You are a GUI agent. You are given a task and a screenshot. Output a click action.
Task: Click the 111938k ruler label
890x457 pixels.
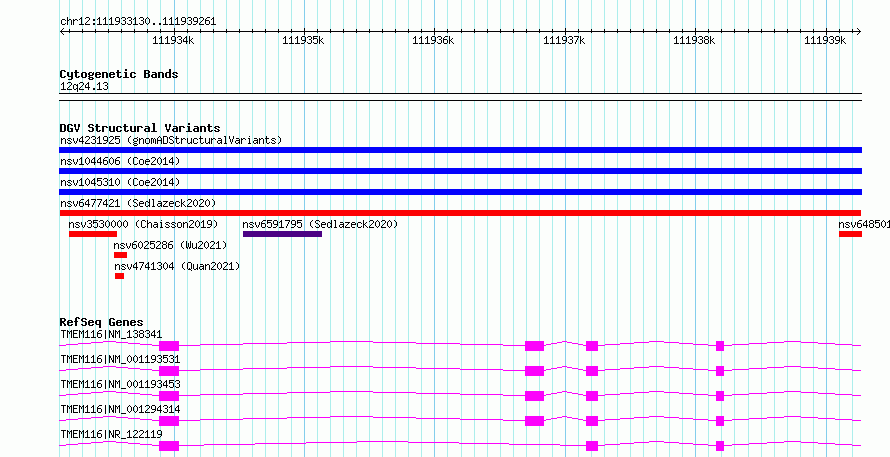(694, 40)
